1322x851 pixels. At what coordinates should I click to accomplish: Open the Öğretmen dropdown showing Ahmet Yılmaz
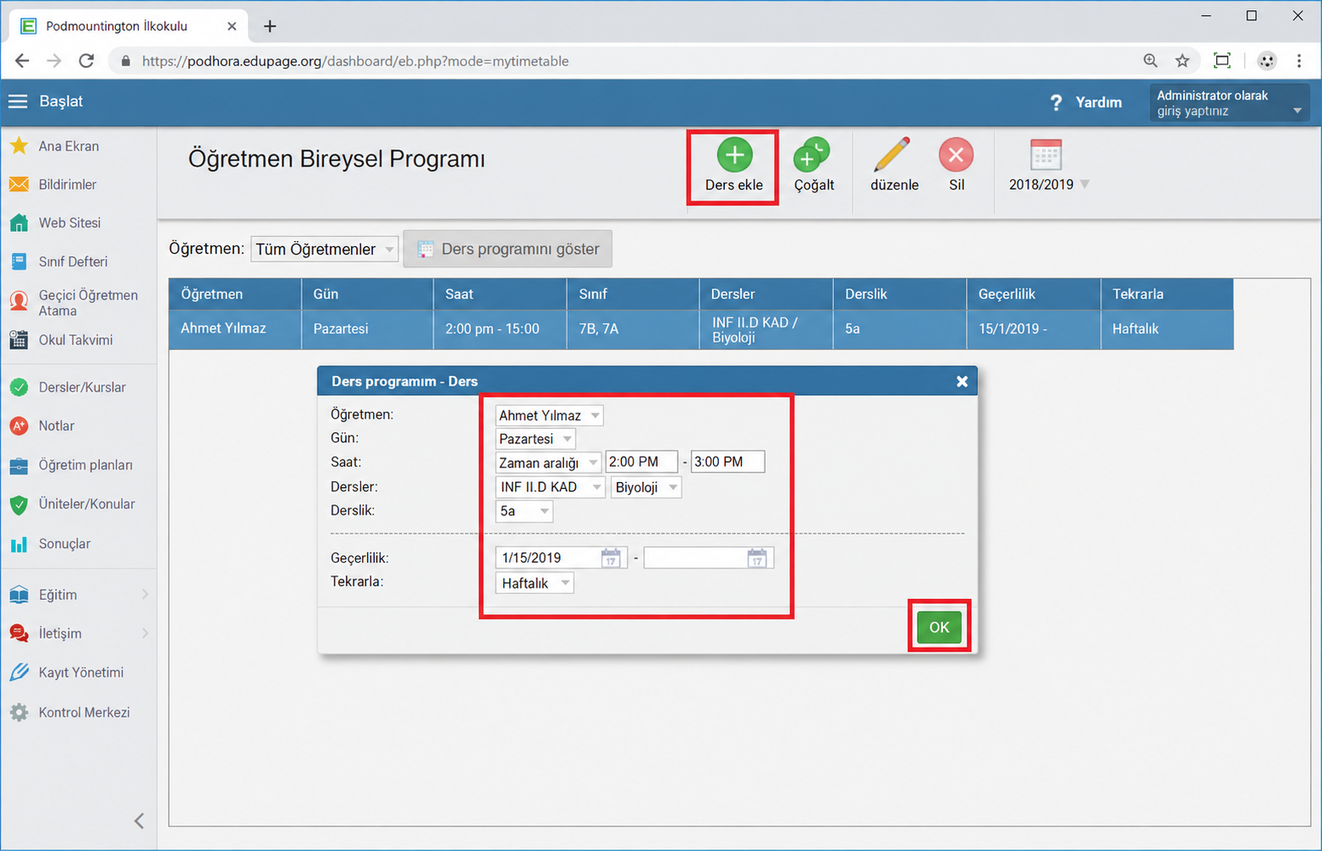(x=549, y=415)
